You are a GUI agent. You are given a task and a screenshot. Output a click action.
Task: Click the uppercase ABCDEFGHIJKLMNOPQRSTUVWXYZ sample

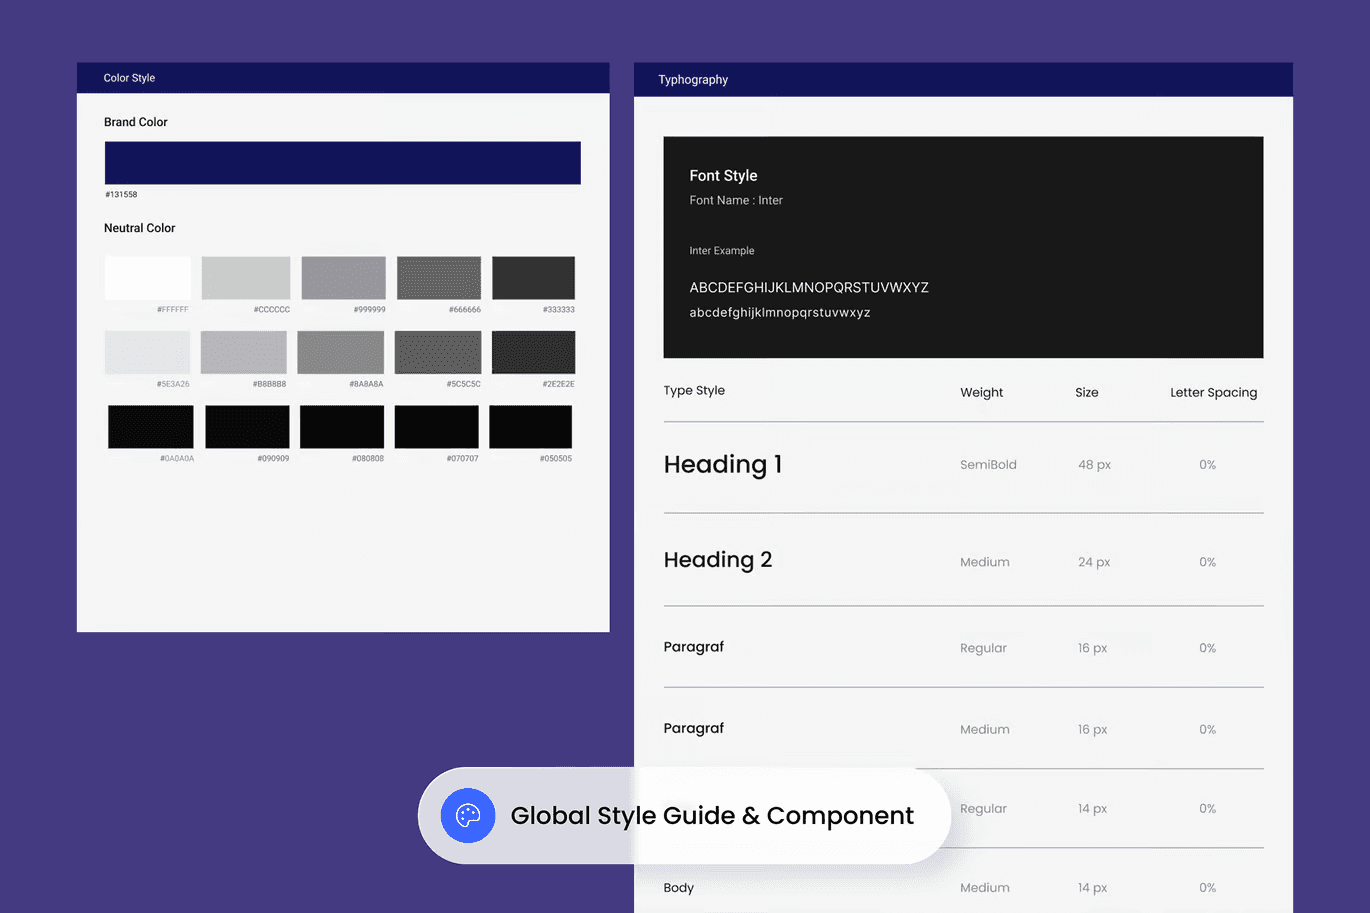click(809, 288)
